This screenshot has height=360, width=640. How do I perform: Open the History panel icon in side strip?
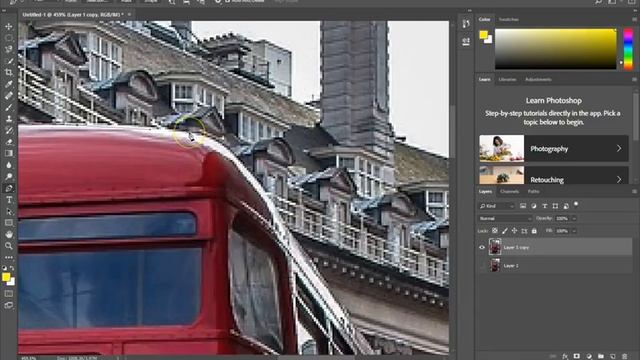click(466, 24)
